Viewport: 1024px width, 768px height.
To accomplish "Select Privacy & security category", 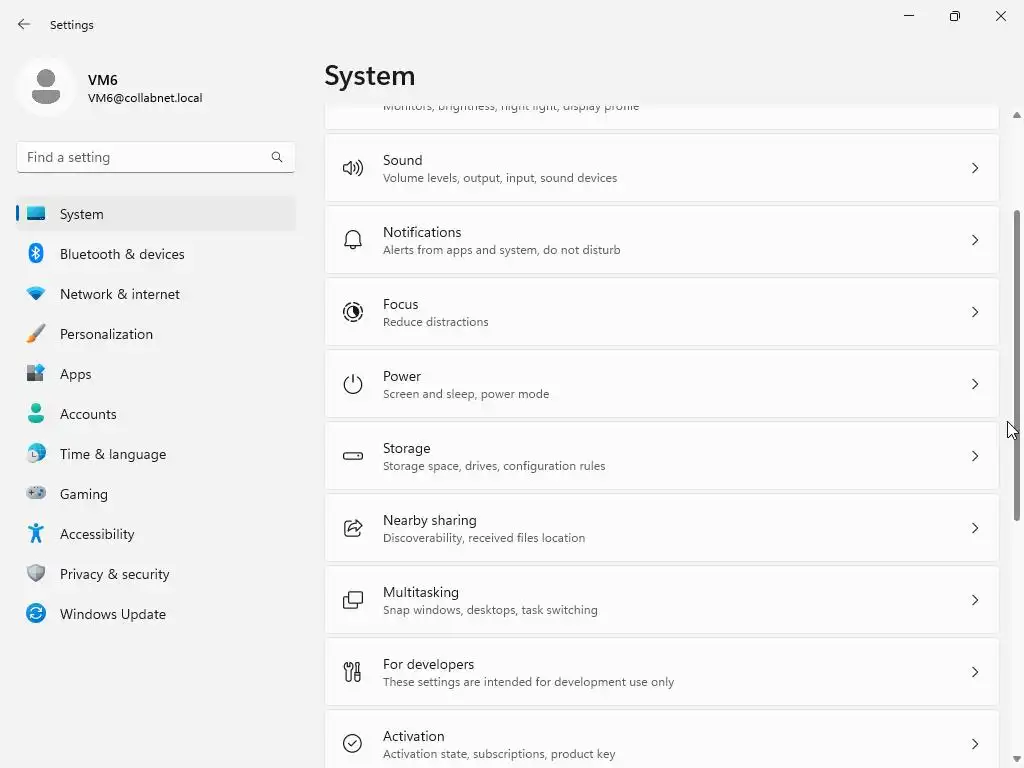I will click(114, 574).
